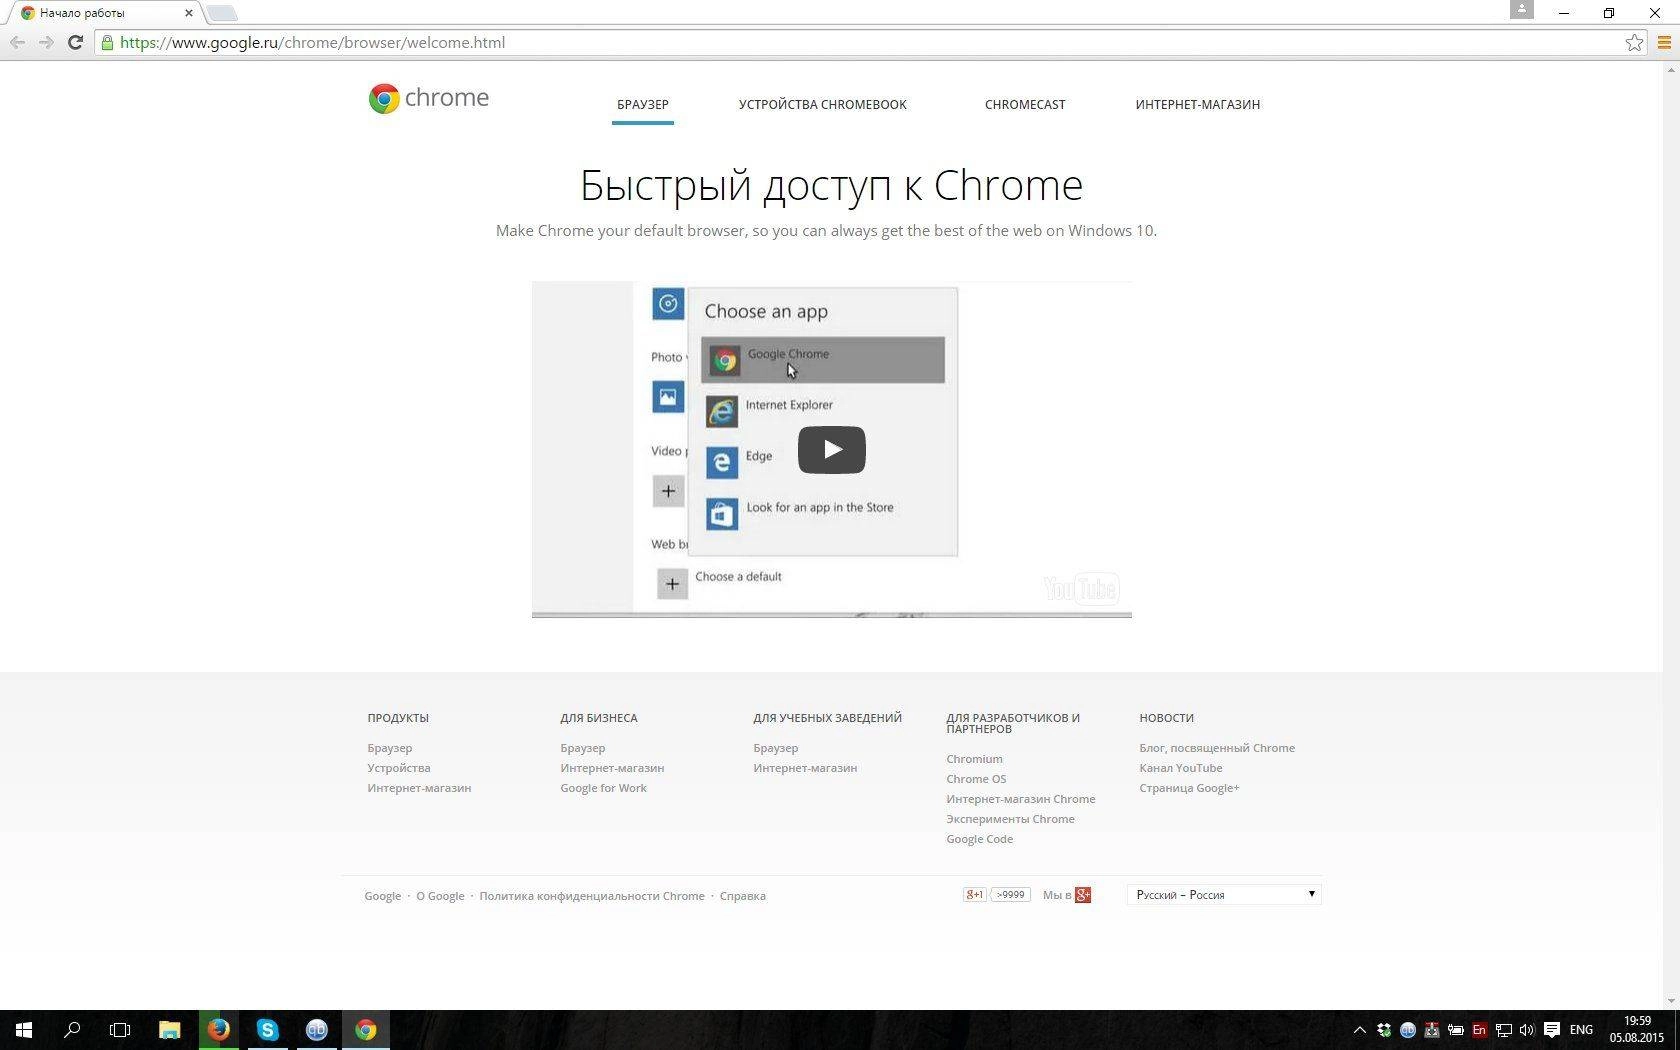
Task: Show hidden tray icons chevron
Action: [1359, 1030]
